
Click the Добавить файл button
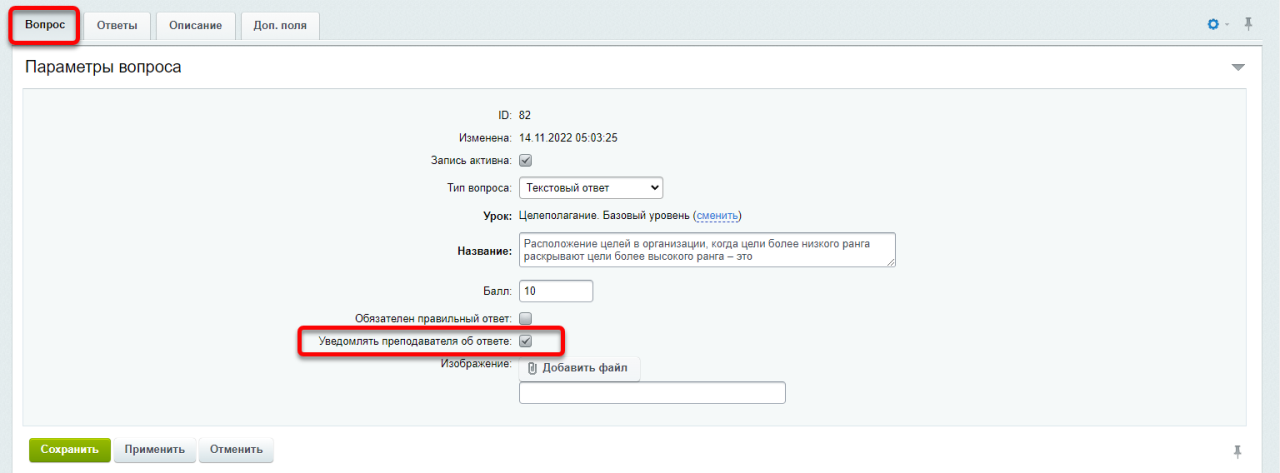point(579,368)
